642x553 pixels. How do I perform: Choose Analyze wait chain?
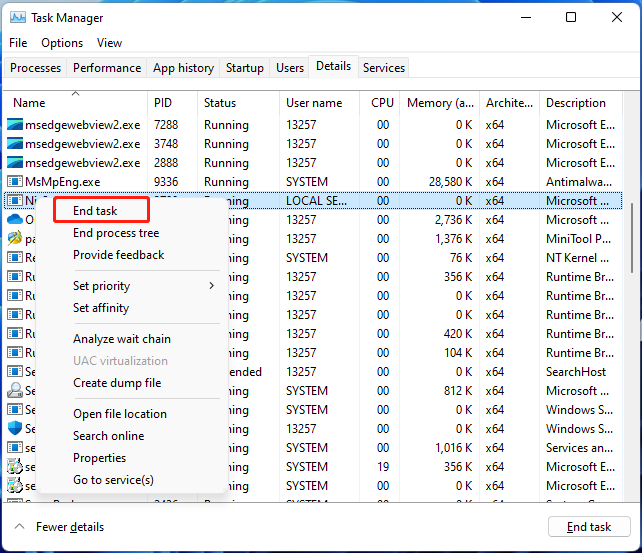122,339
